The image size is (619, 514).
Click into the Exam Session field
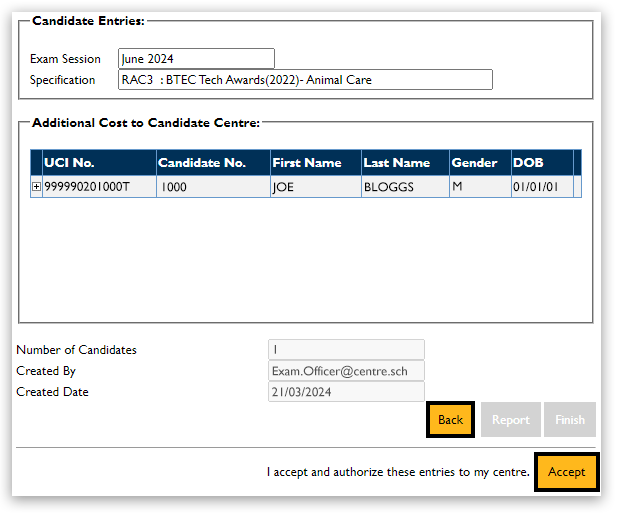coord(196,59)
